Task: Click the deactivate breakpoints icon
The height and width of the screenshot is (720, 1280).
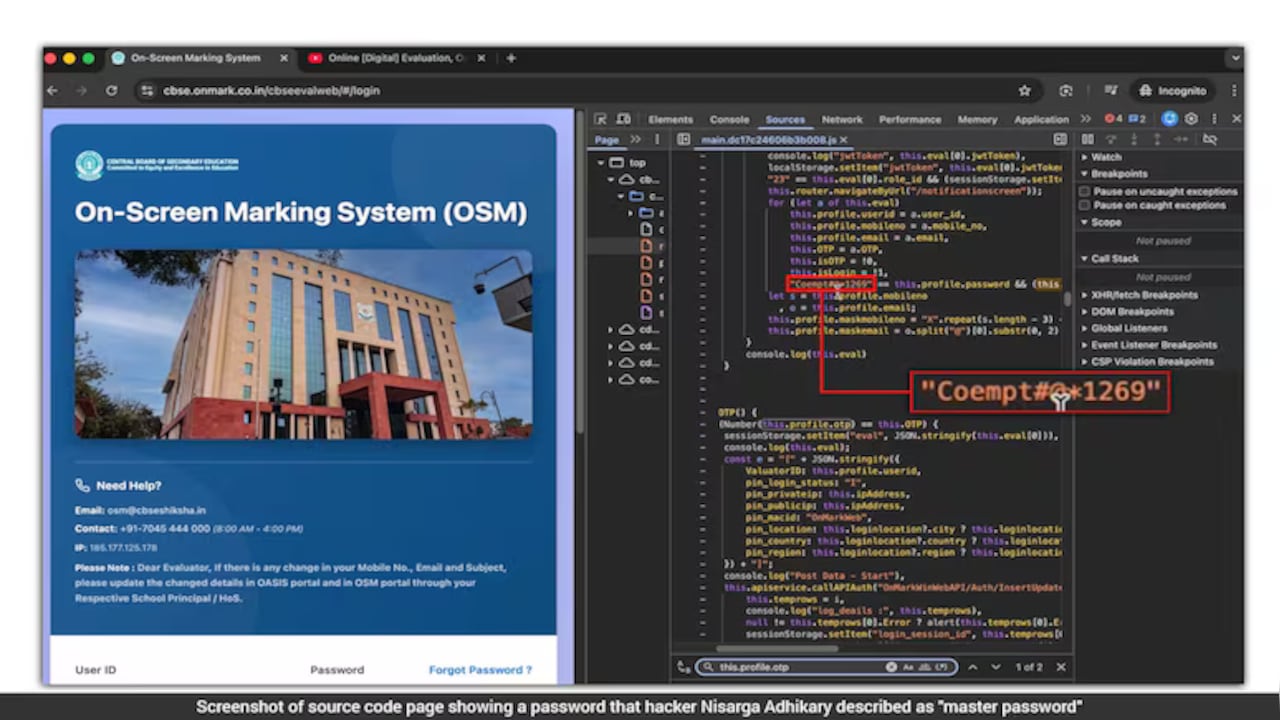Action: 1209,140
